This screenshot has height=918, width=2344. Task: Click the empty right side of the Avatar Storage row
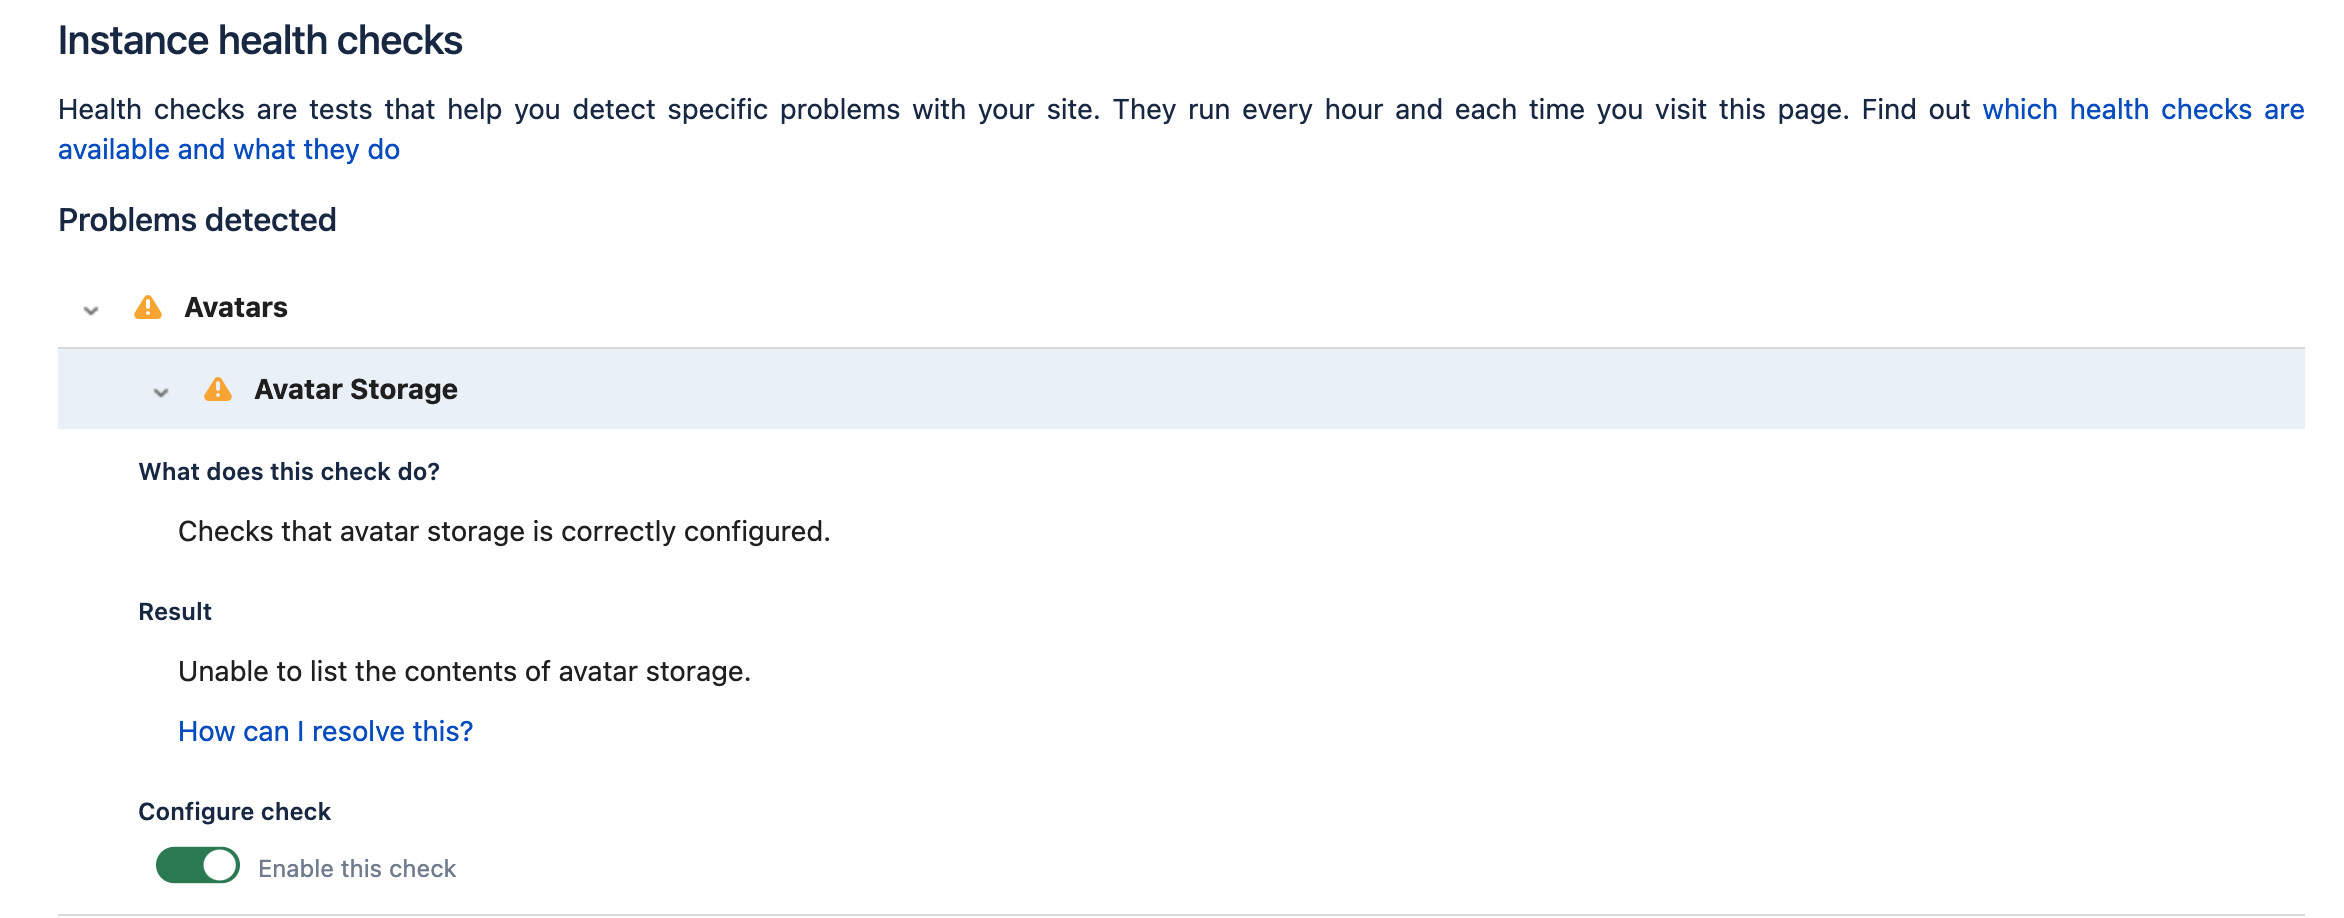(1500, 390)
